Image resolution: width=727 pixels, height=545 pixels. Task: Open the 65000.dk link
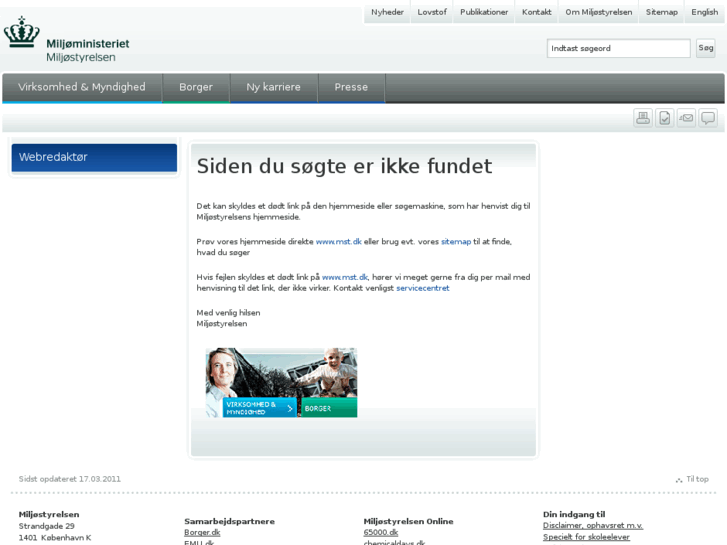[381, 532]
